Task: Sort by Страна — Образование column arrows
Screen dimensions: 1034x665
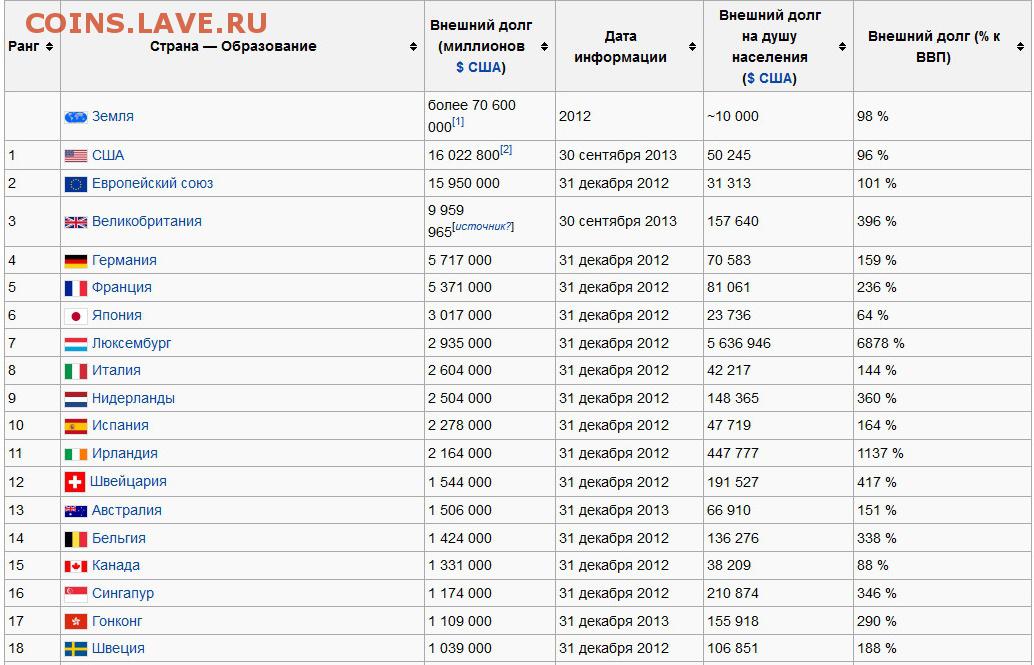Action: click(413, 47)
